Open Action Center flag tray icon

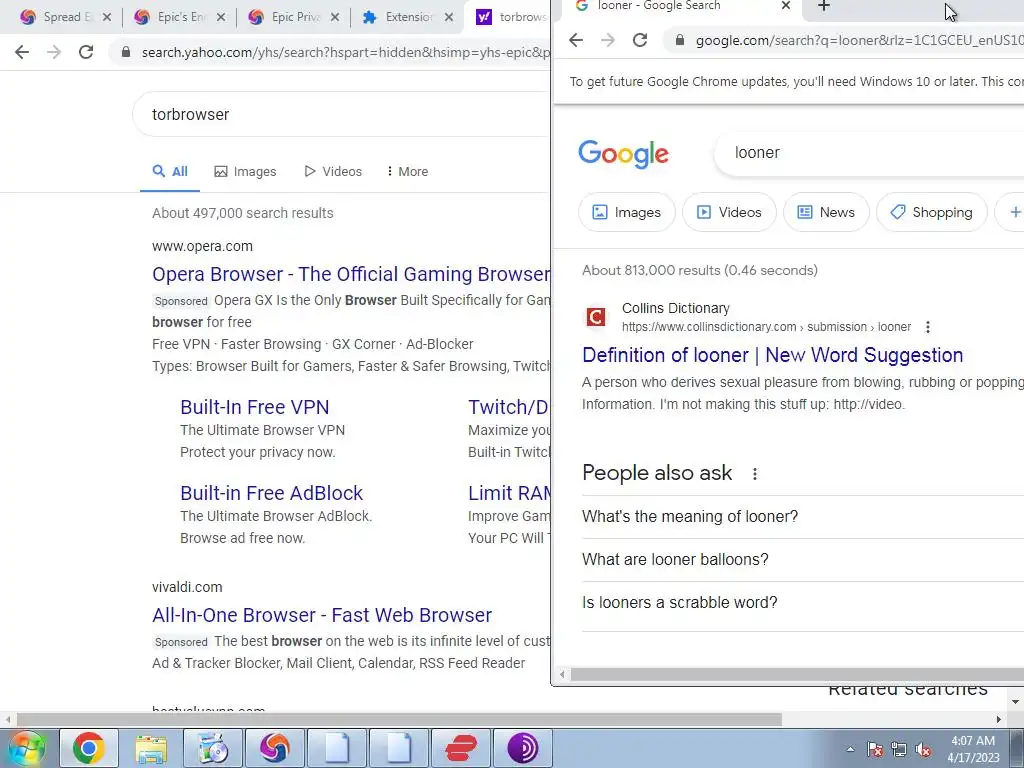(875, 749)
